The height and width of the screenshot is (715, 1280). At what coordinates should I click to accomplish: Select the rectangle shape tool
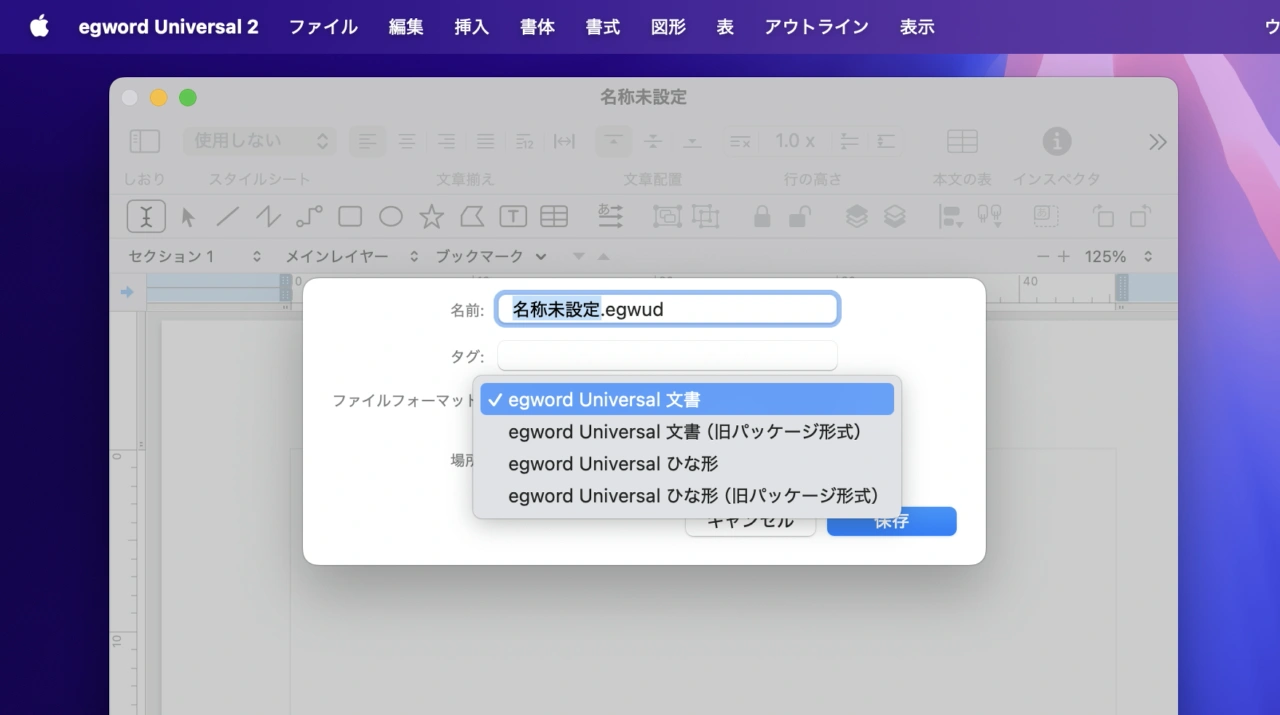point(350,216)
